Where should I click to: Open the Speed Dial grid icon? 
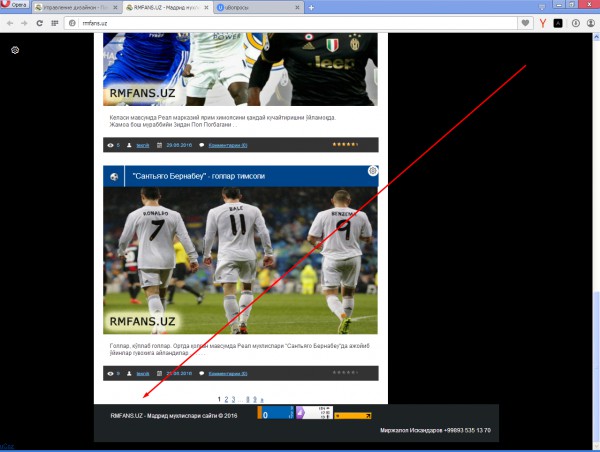point(55,23)
